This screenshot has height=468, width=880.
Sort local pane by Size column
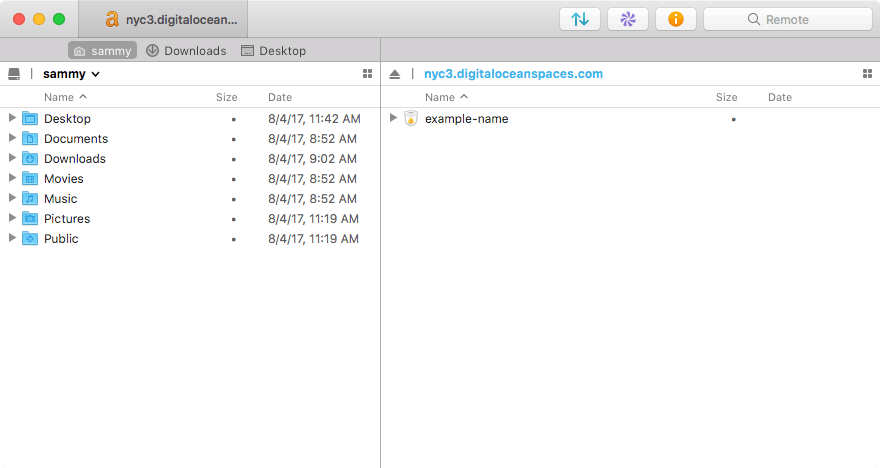coord(227,97)
